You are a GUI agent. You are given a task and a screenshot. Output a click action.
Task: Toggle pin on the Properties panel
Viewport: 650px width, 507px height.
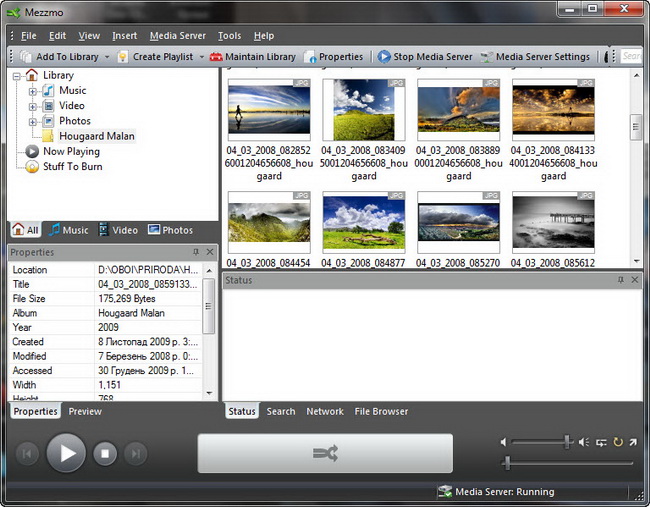coord(196,253)
